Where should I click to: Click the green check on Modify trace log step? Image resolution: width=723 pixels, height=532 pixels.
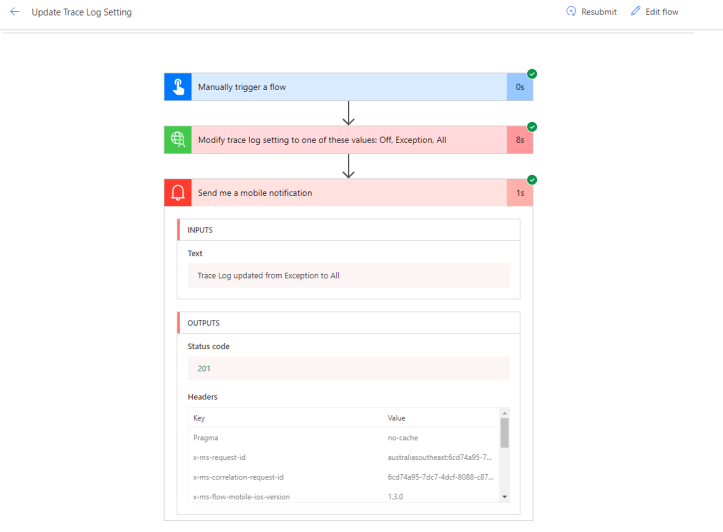click(x=532, y=127)
